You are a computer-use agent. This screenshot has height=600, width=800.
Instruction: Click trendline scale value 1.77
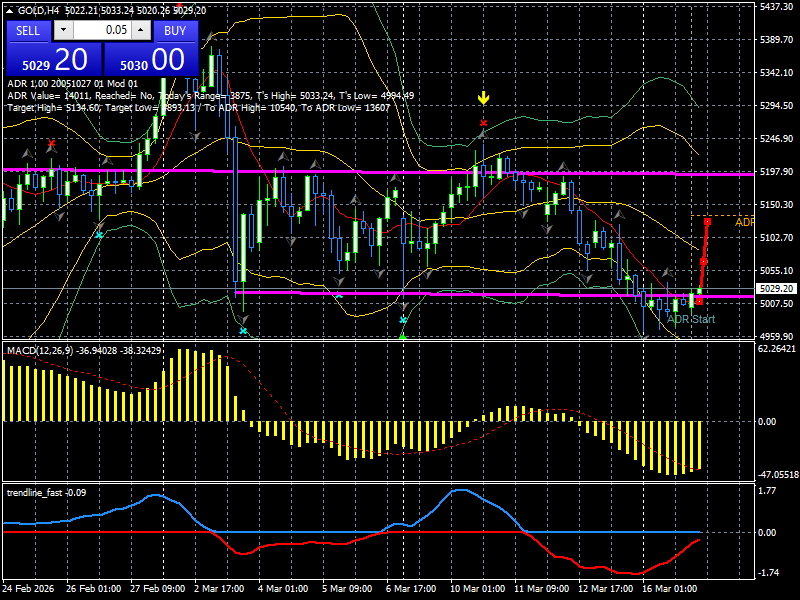pyautogui.click(x=767, y=491)
